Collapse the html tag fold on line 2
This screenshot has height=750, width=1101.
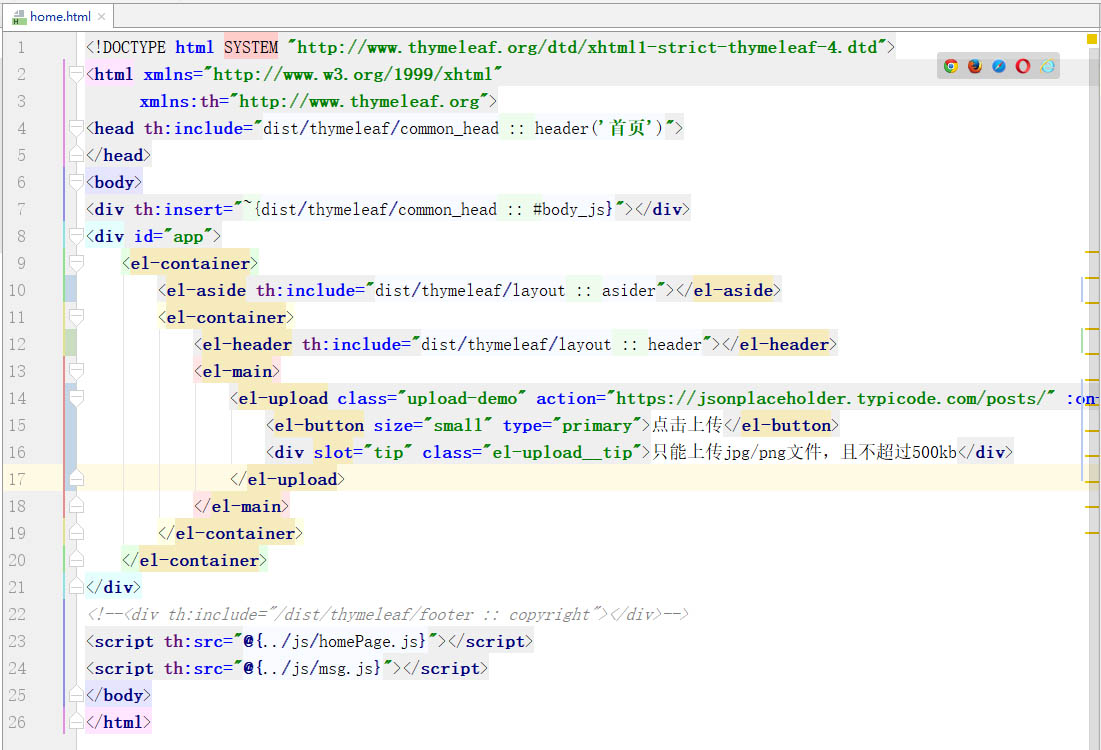pyautogui.click(x=76, y=74)
